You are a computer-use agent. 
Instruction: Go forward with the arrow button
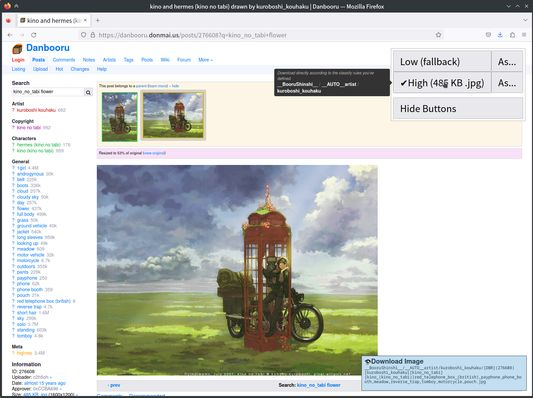tap(22, 35)
